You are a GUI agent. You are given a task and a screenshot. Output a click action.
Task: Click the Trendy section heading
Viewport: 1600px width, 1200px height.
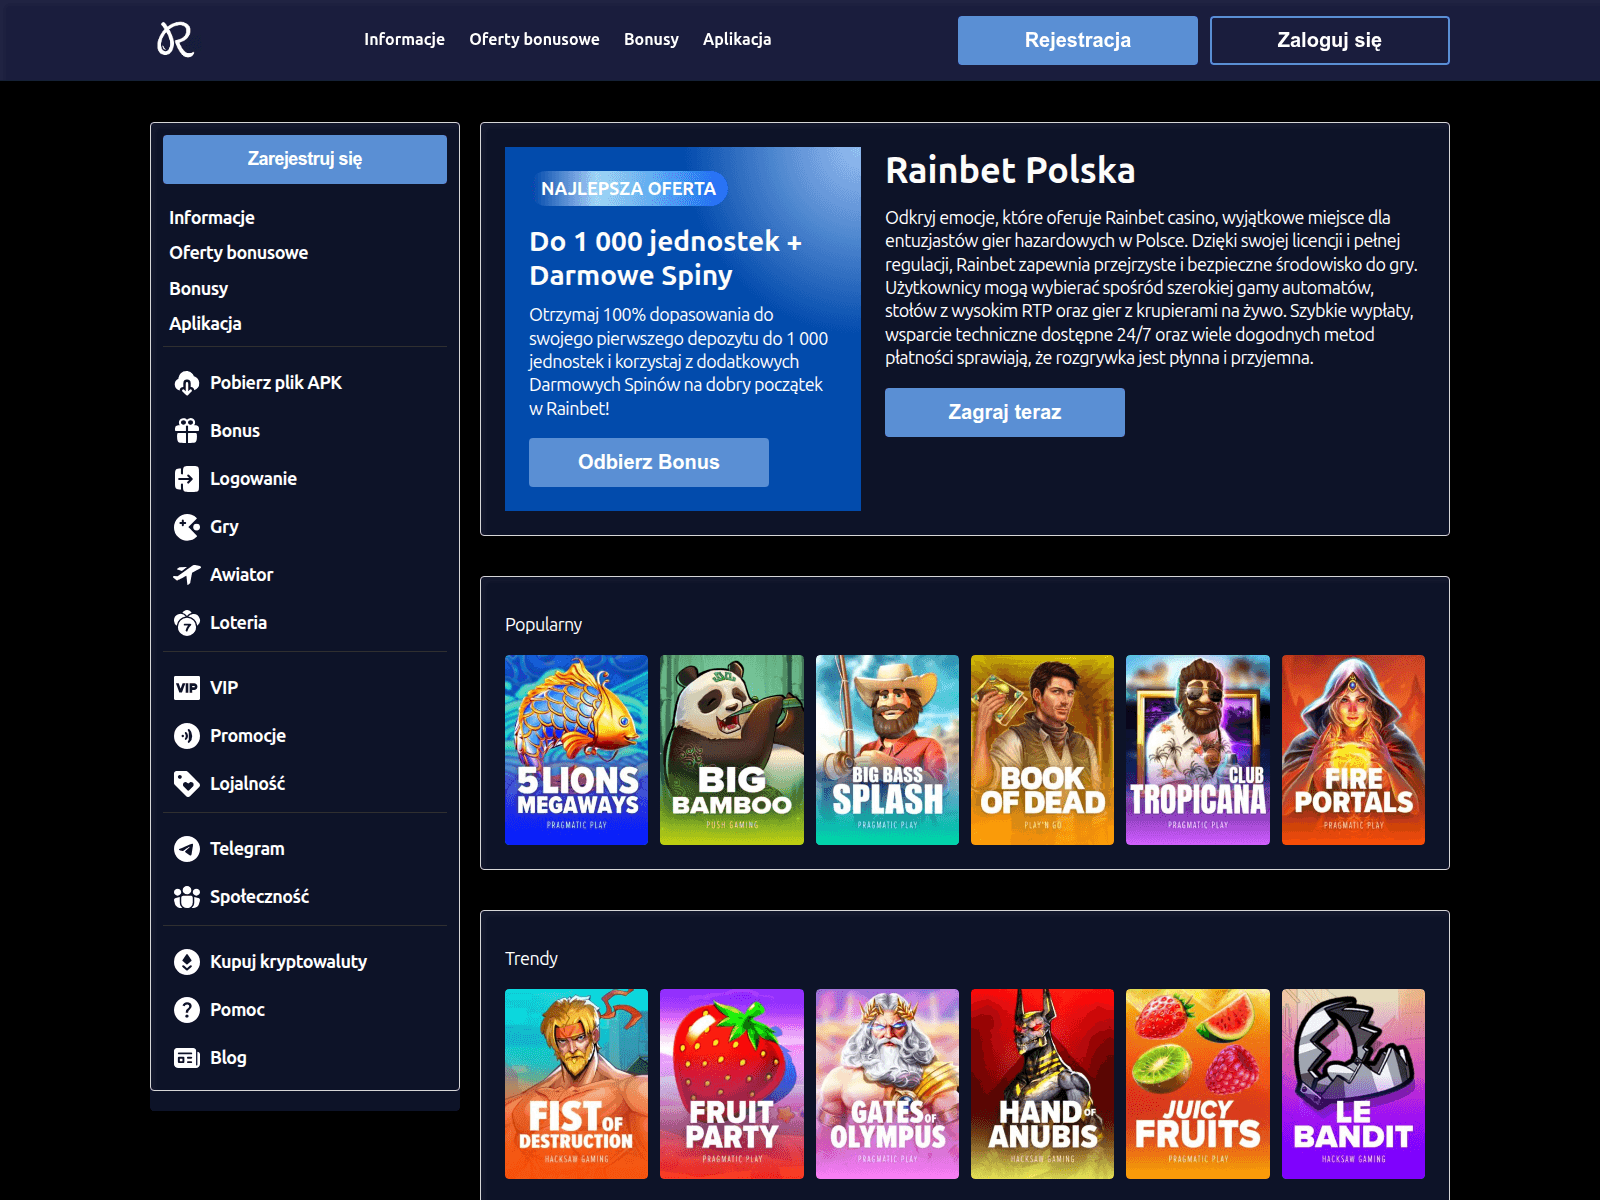[x=531, y=959]
